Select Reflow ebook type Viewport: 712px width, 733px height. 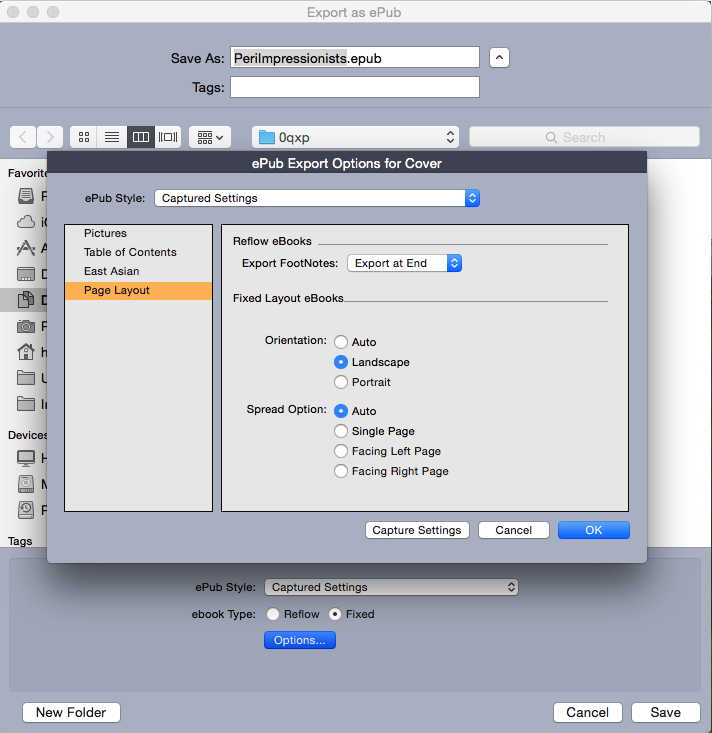pos(273,614)
